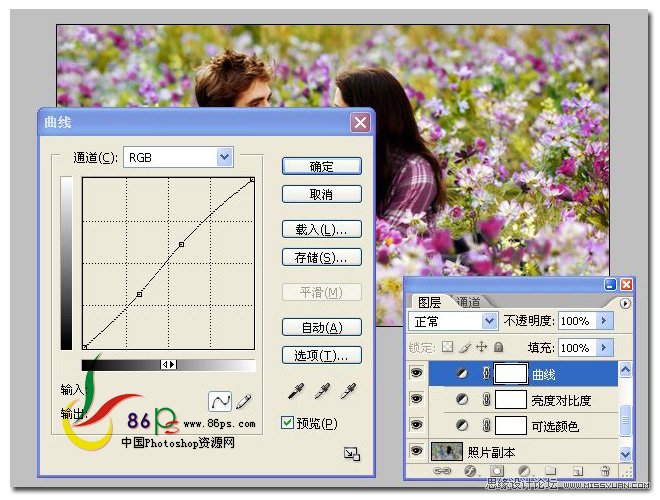The height and width of the screenshot is (500, 660).
Task: Click lock all padlock icon
Action: 498,347
